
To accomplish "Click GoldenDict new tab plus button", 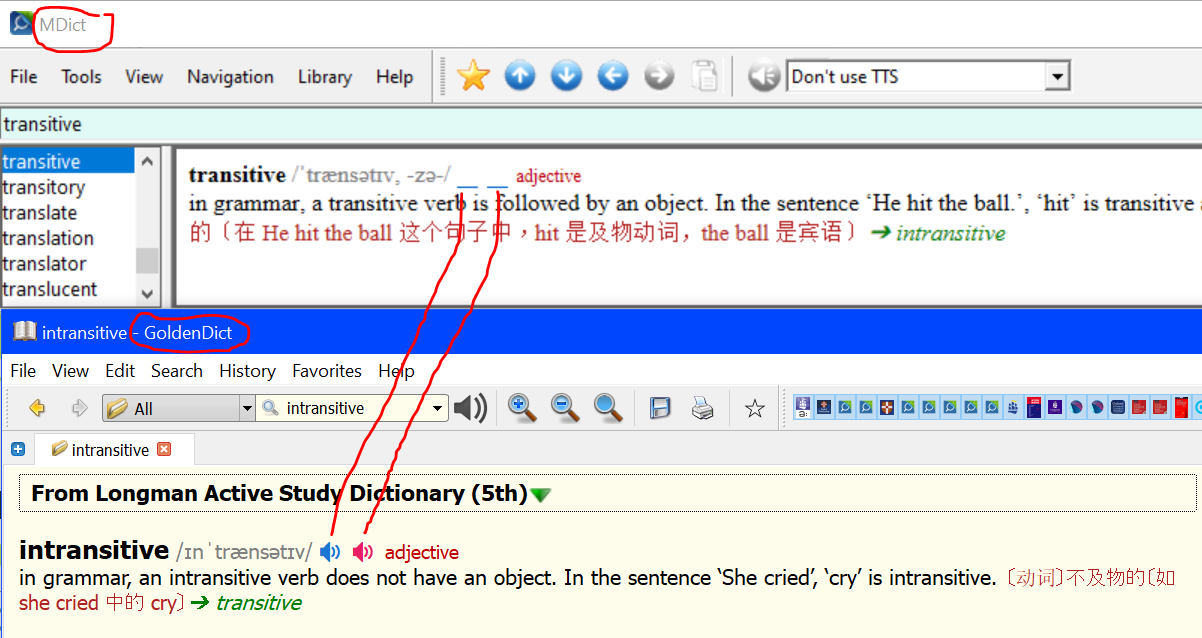I will tap(17, 450).
